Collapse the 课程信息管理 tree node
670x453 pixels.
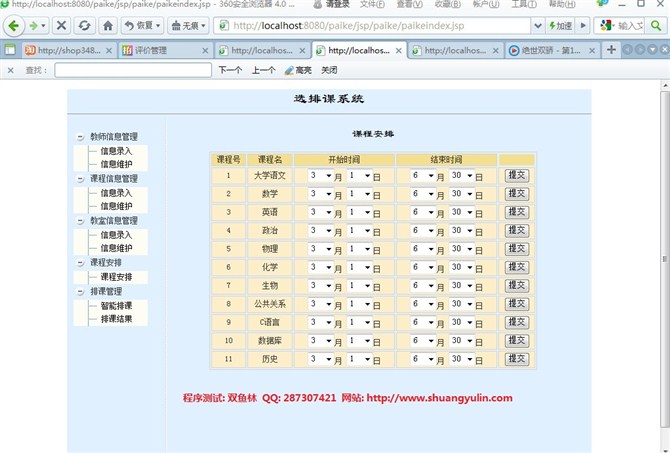tap(80, 179)
